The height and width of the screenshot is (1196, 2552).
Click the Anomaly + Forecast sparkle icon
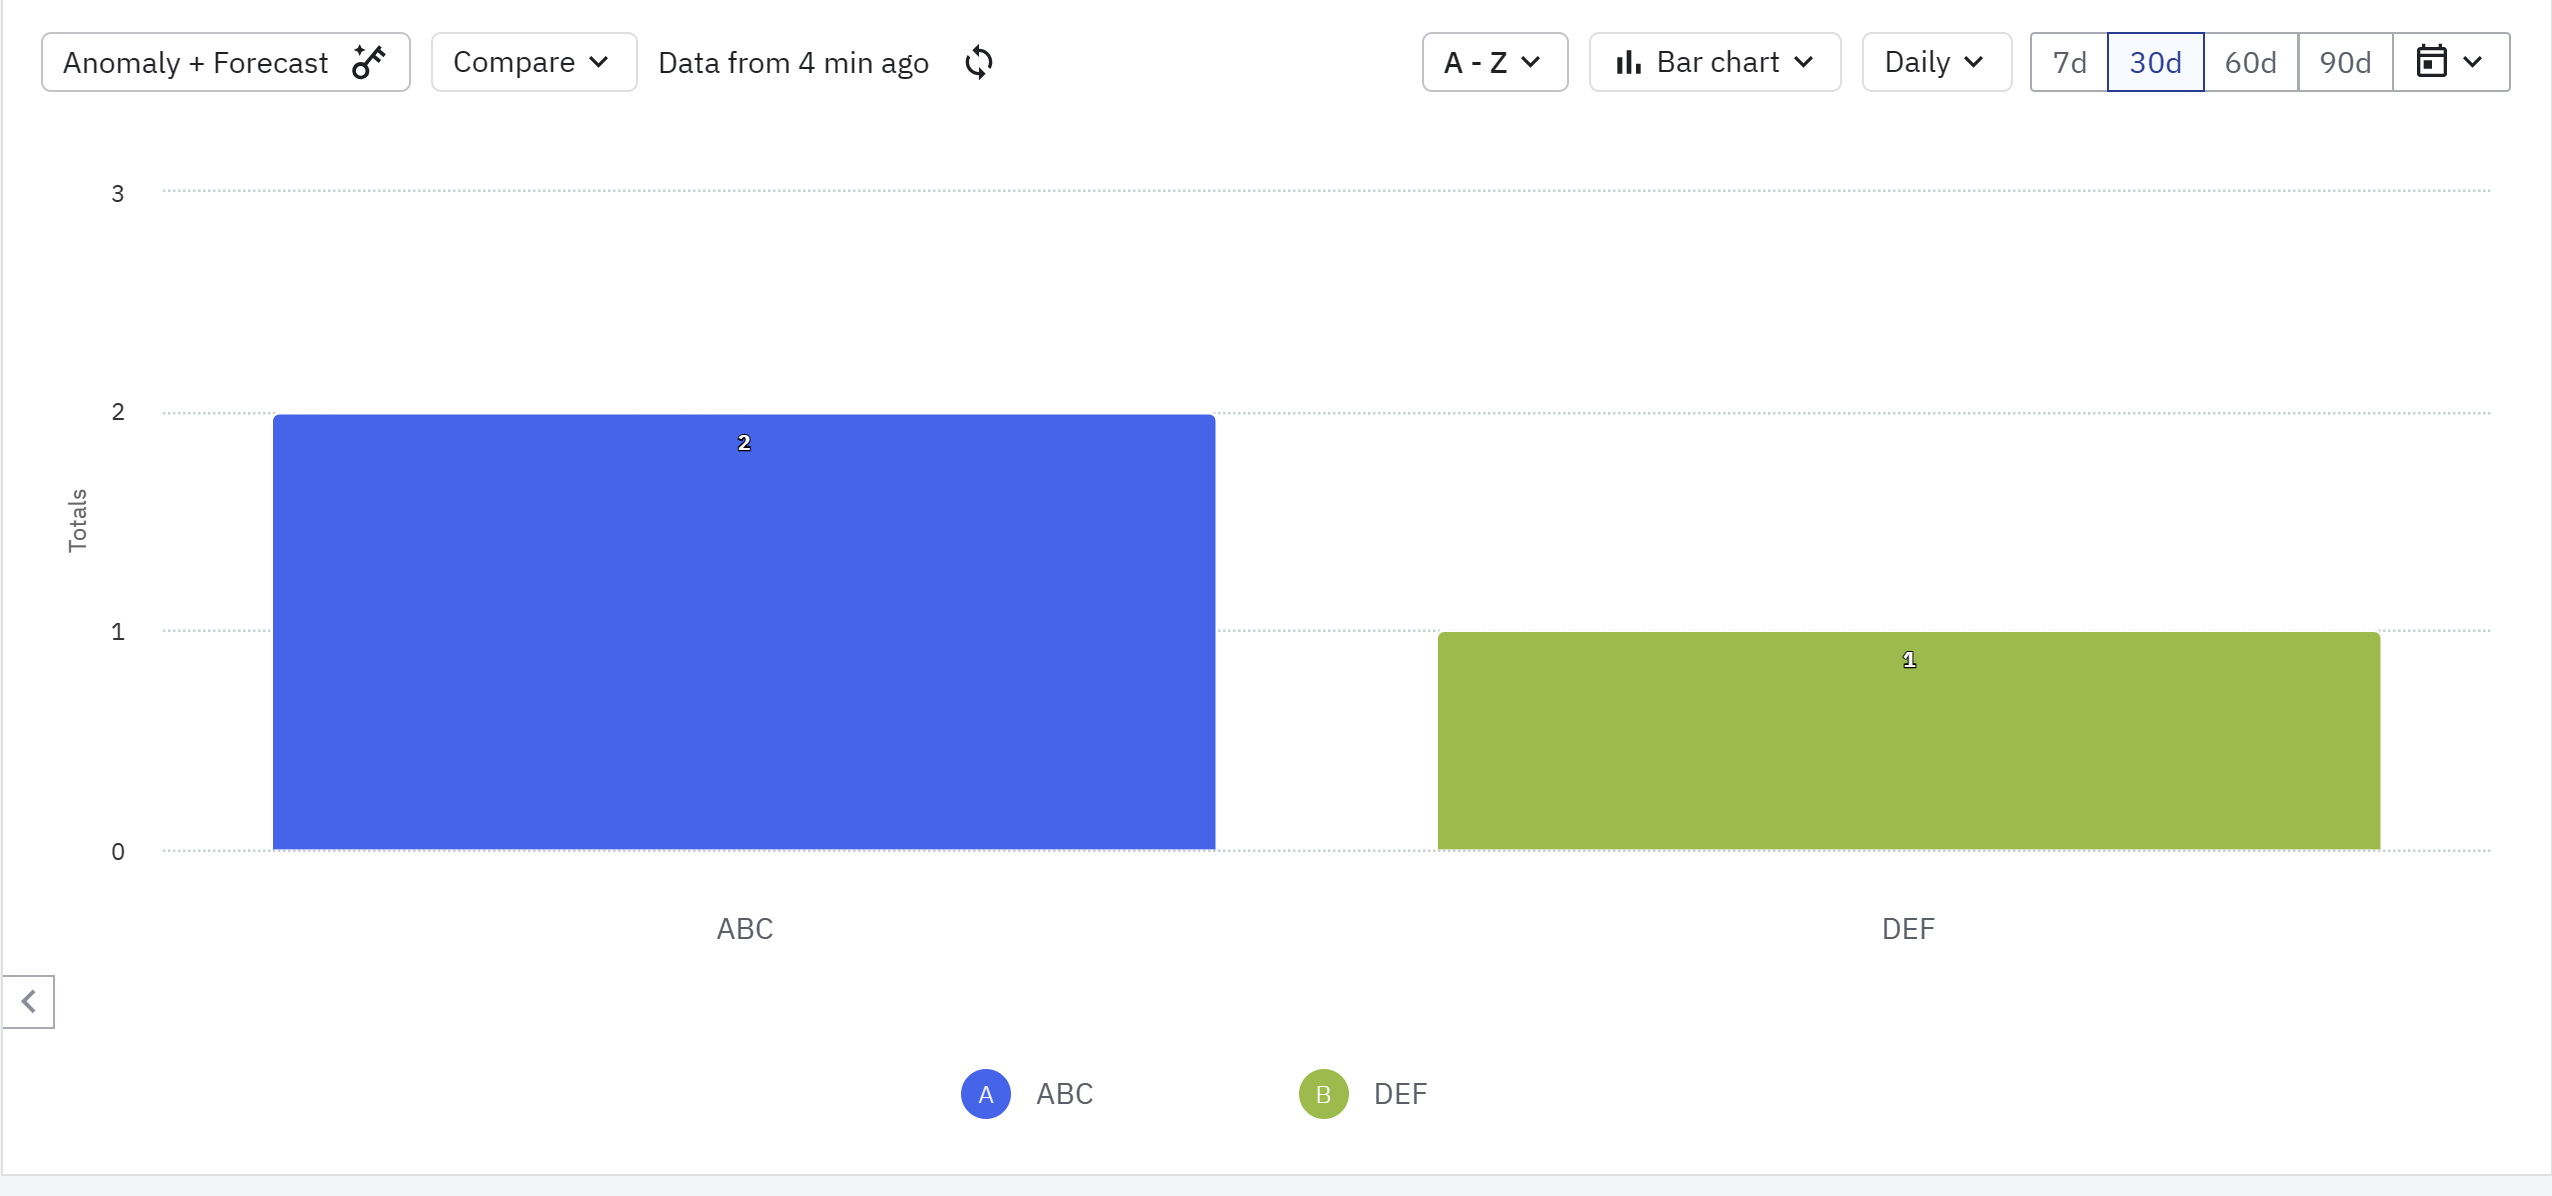point(368,62)
